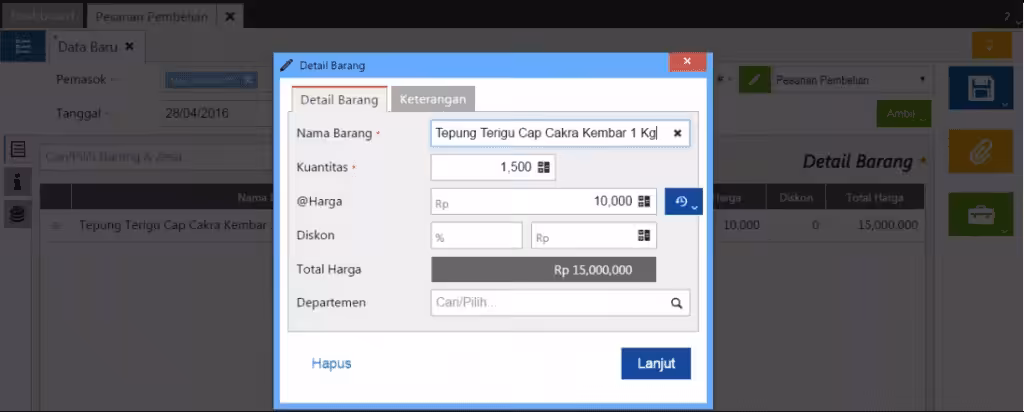Click the Tepung Terigu Cap Cakra Kembar table row
1024x412 pixels.
(482, 225)
